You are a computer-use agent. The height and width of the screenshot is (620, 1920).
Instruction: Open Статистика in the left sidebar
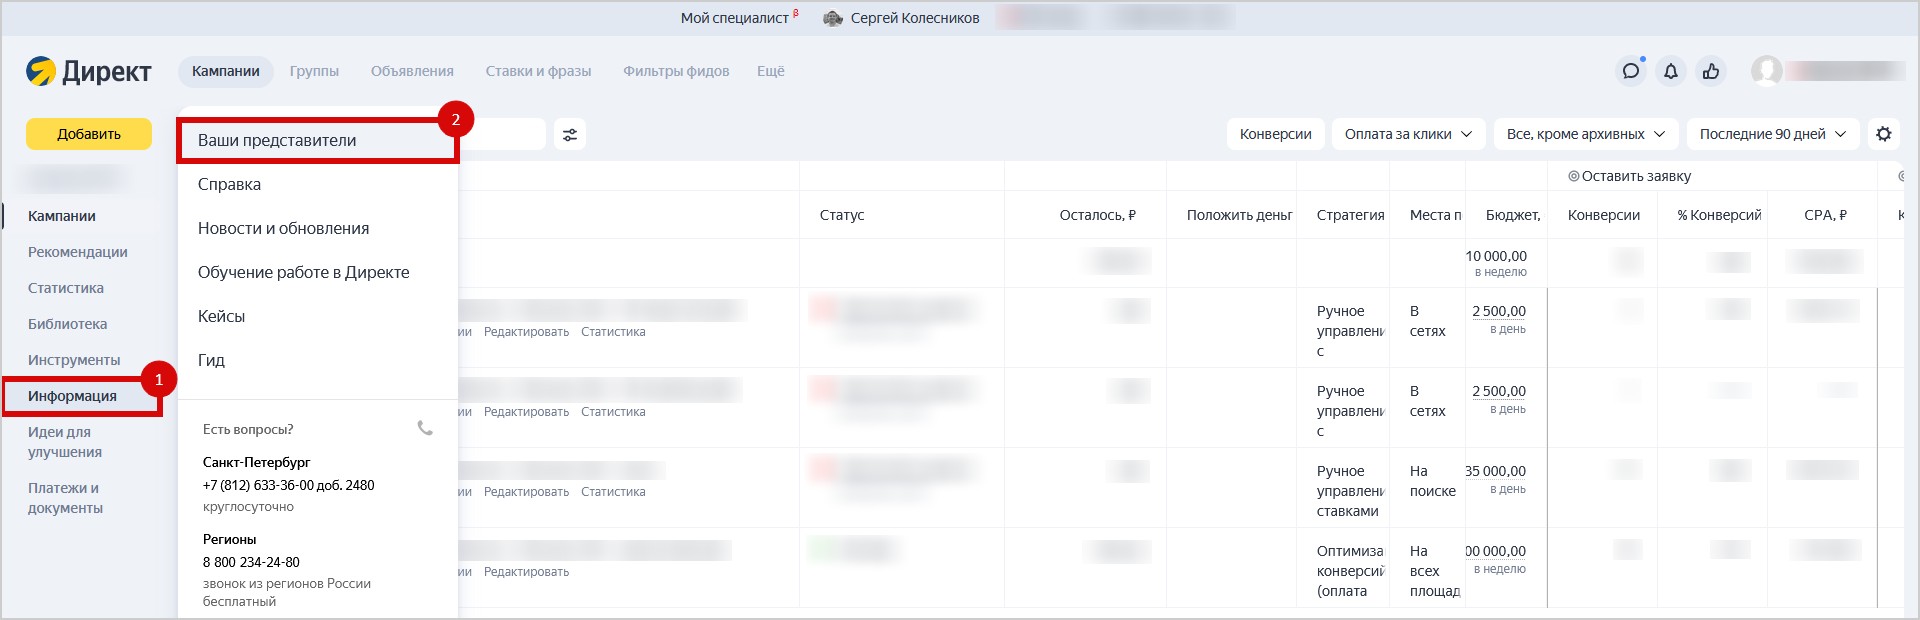pyautogui.click(x=66, y=288)
